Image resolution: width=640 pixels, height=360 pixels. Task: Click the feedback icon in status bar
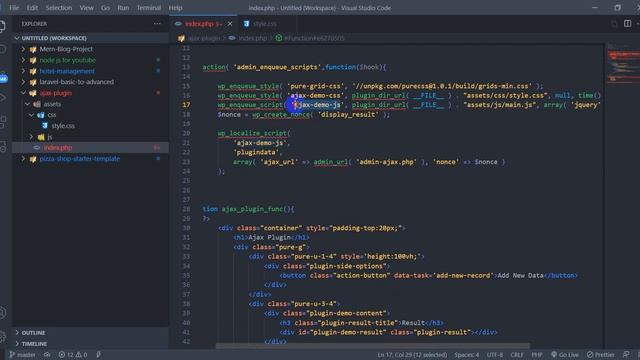point(627,355)
